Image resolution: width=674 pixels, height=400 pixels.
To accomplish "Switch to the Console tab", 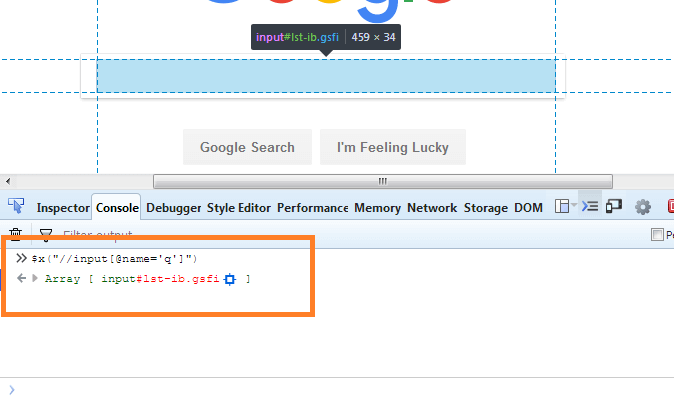I will tap(117, 208).
